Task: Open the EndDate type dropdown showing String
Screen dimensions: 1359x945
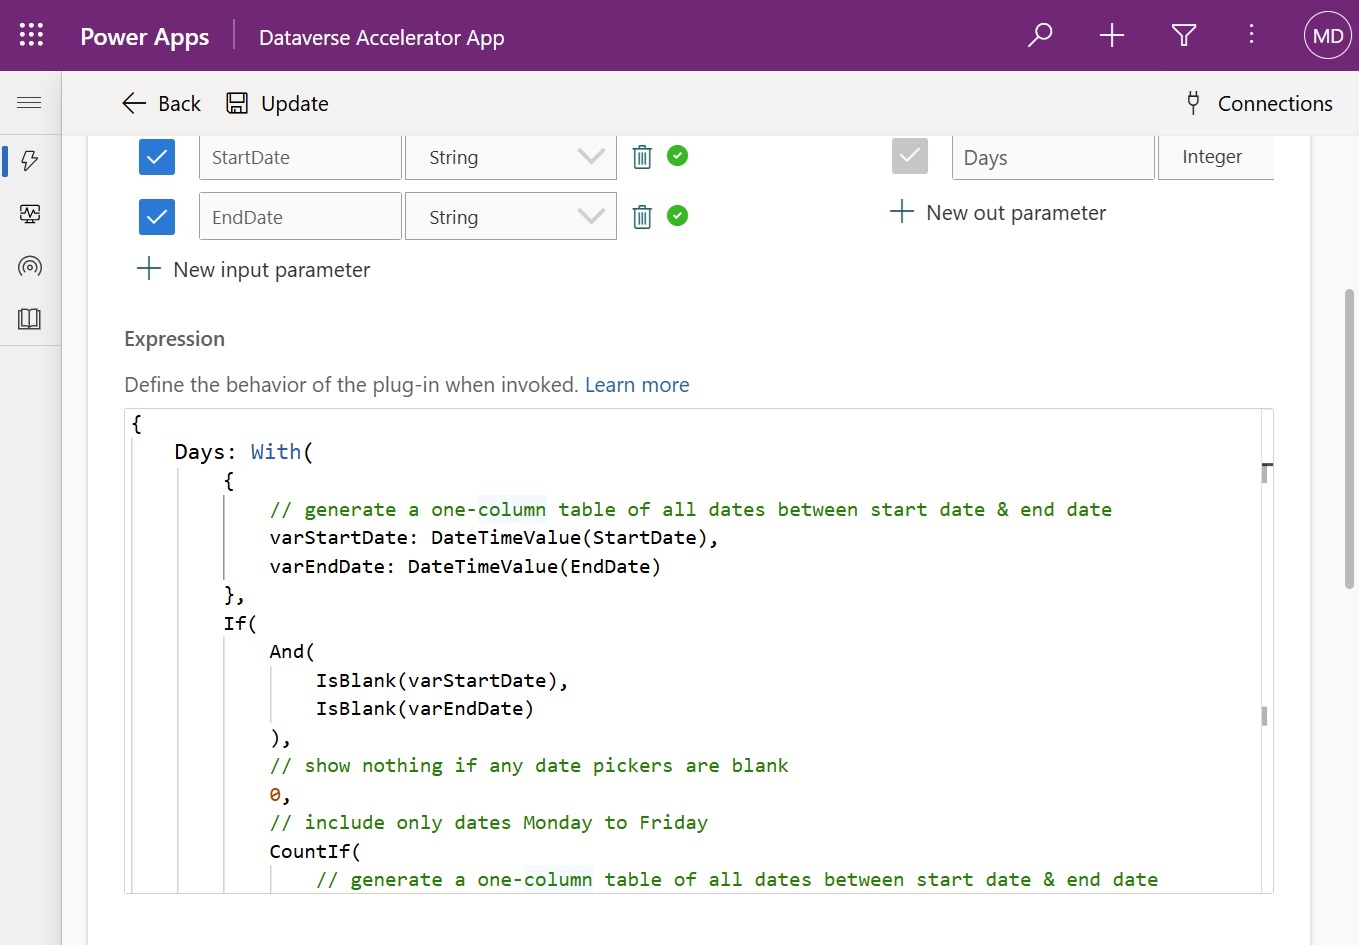Action: (592, 216)
